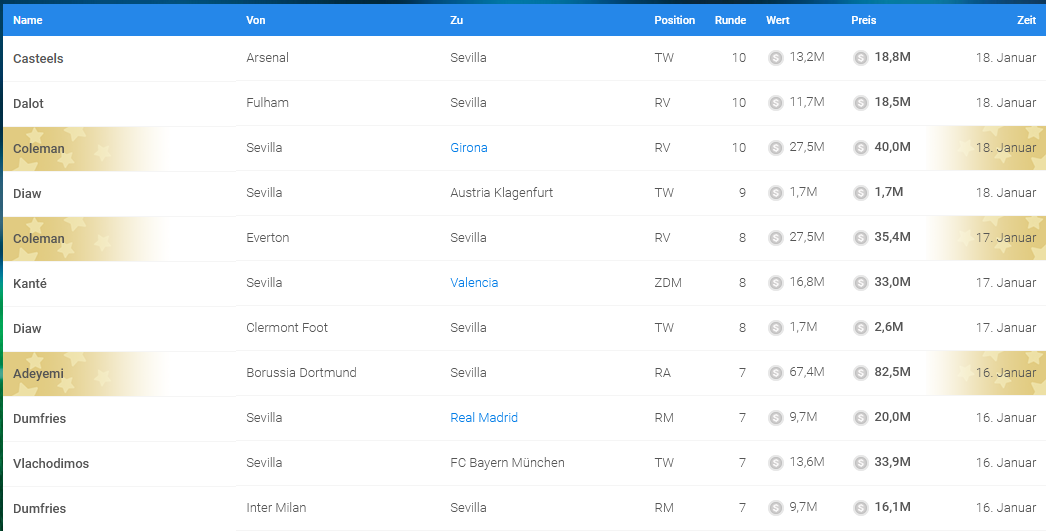Sort transfers by the Preis column header
The image size is (1046, 531).
[863, 20]
